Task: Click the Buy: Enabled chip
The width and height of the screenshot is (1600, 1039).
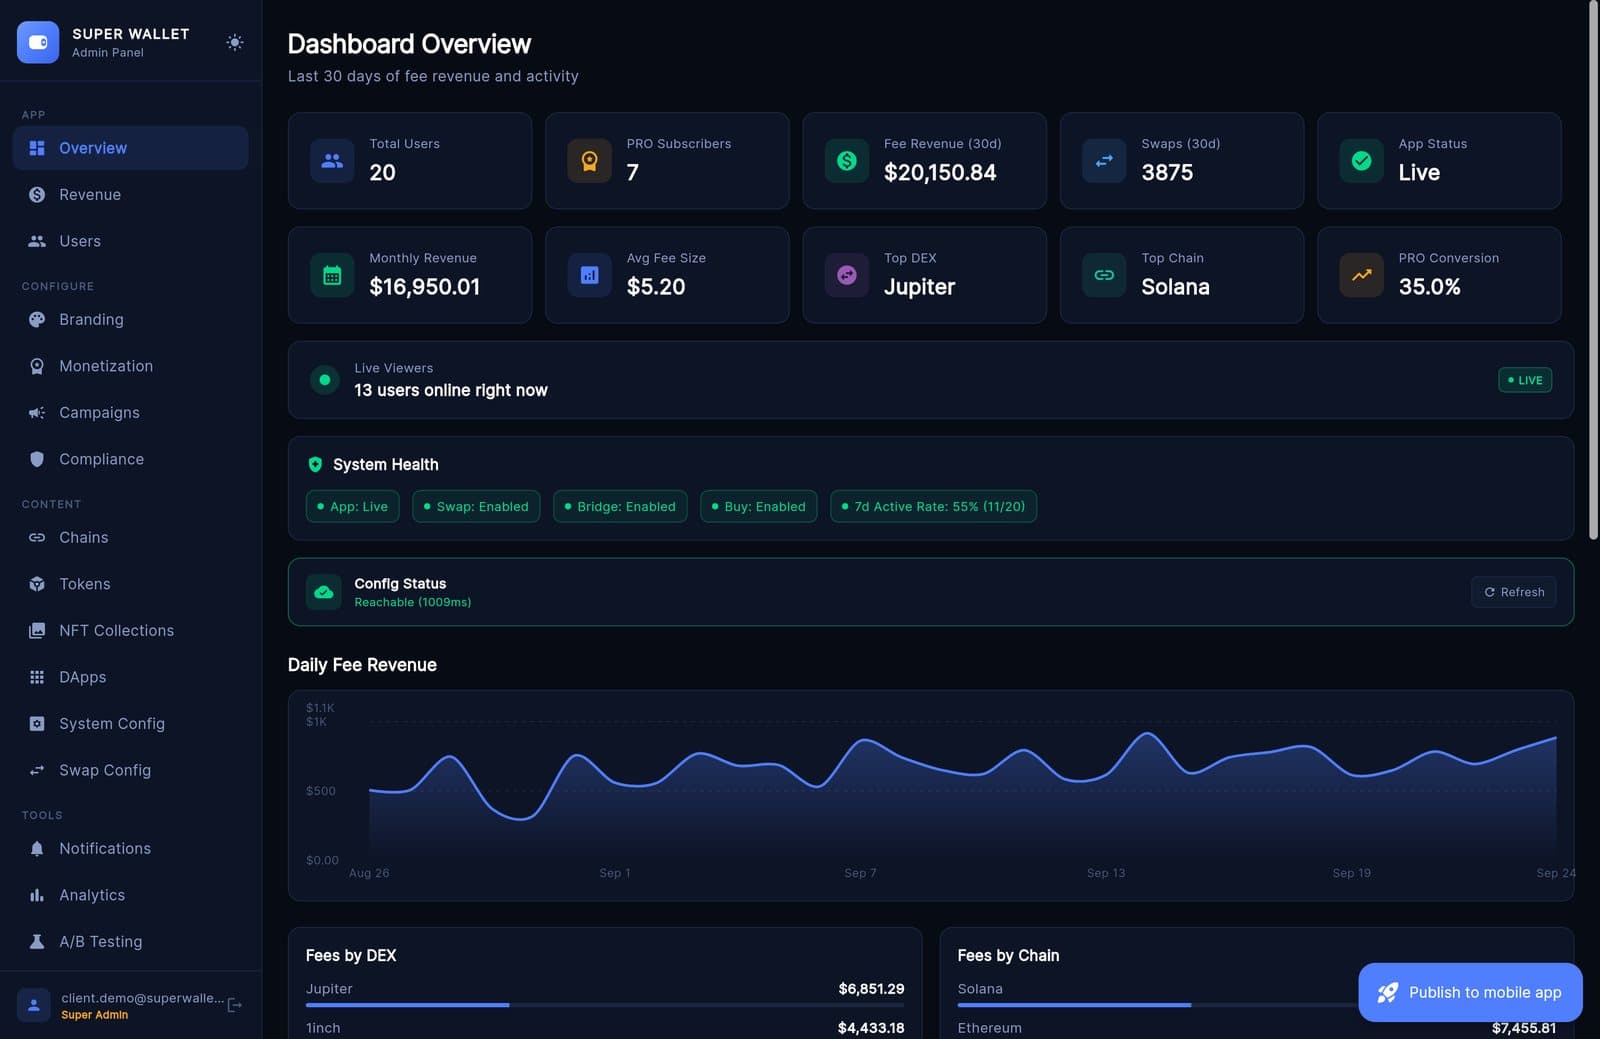Action: pos(758,506)
